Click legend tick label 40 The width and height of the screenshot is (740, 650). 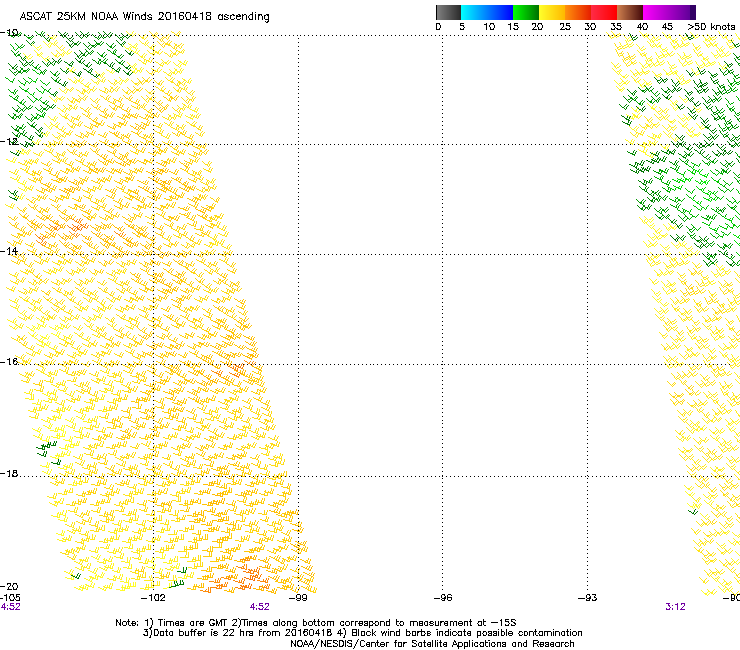point(642,27)
